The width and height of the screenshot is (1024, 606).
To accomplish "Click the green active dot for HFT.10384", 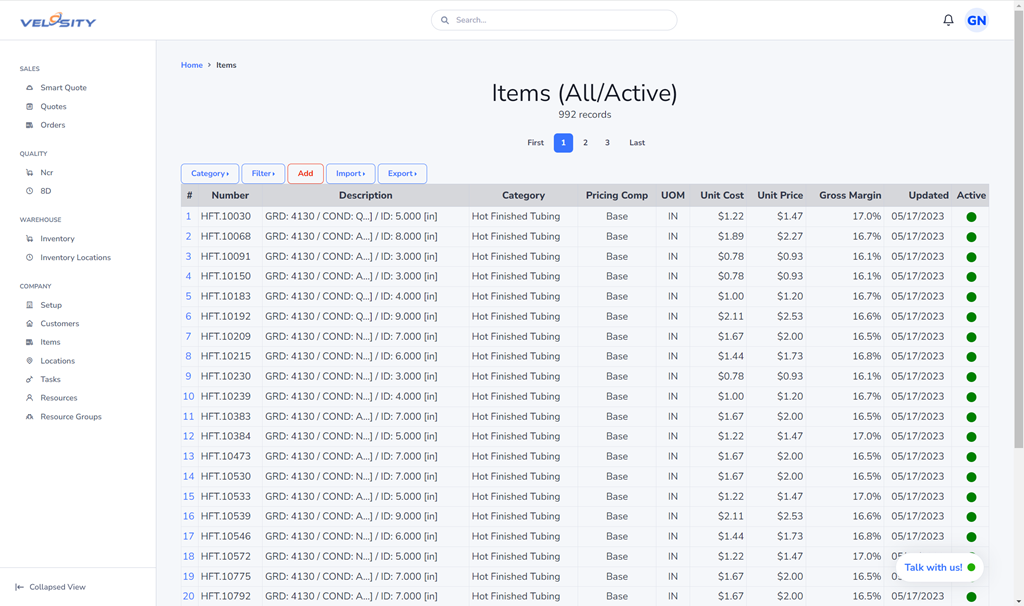I will (971, 437).
